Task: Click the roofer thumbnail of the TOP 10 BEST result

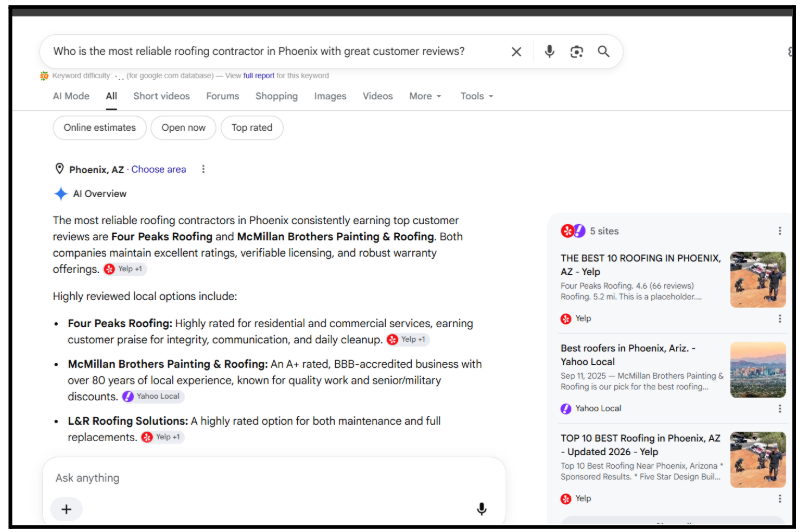Action: [x=758, y=460]
